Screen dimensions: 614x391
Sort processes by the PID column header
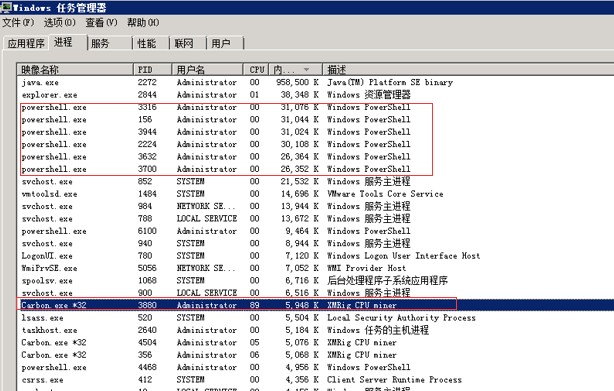pyautogui.click(x=152, y=70)
